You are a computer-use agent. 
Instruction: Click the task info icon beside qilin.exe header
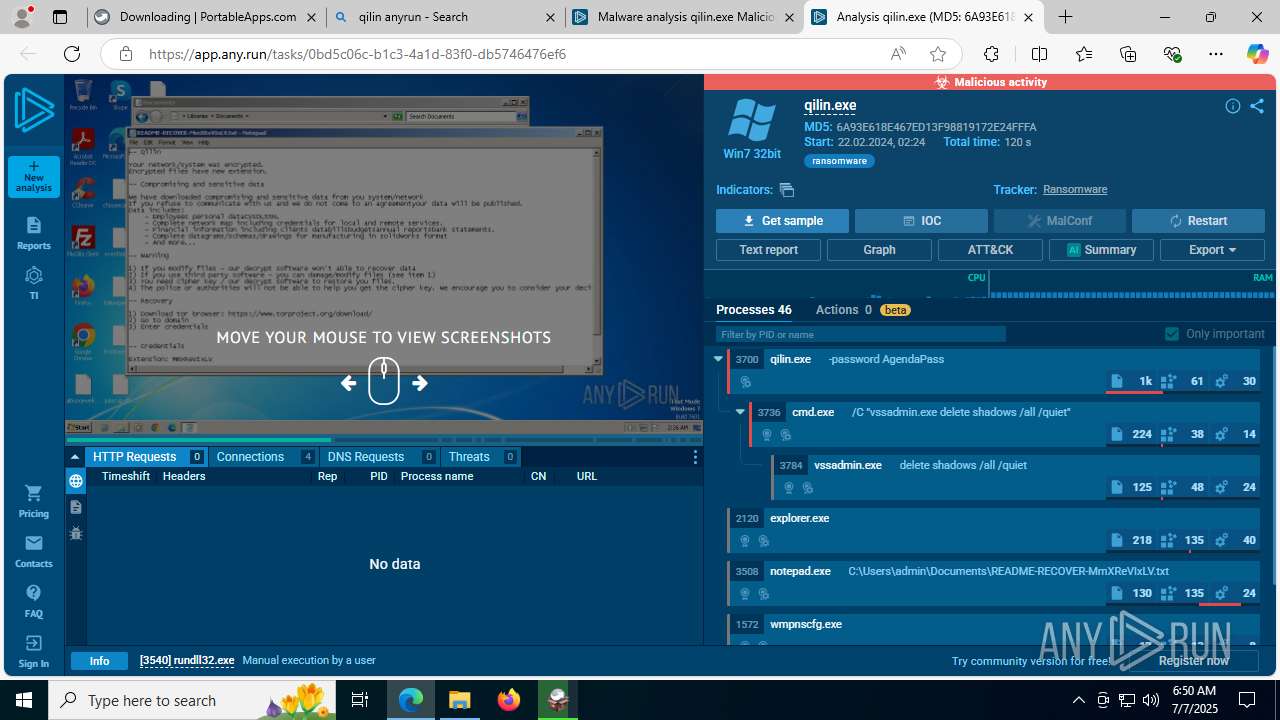coord(1233,106)
